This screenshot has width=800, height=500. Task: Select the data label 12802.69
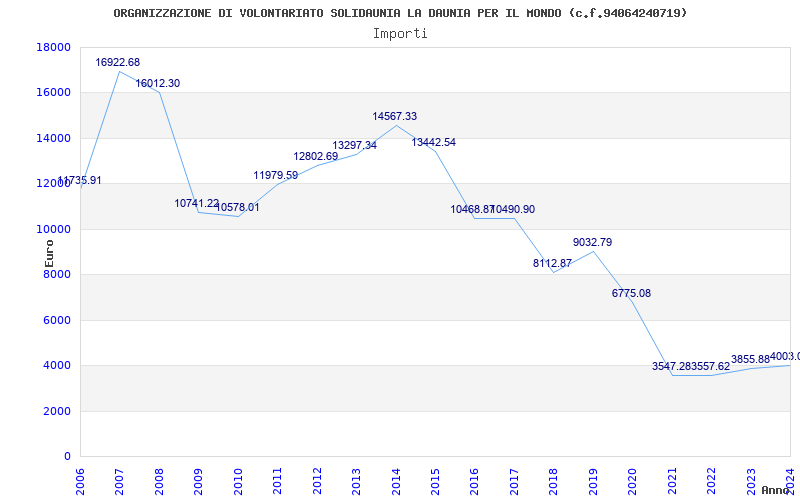315,157
